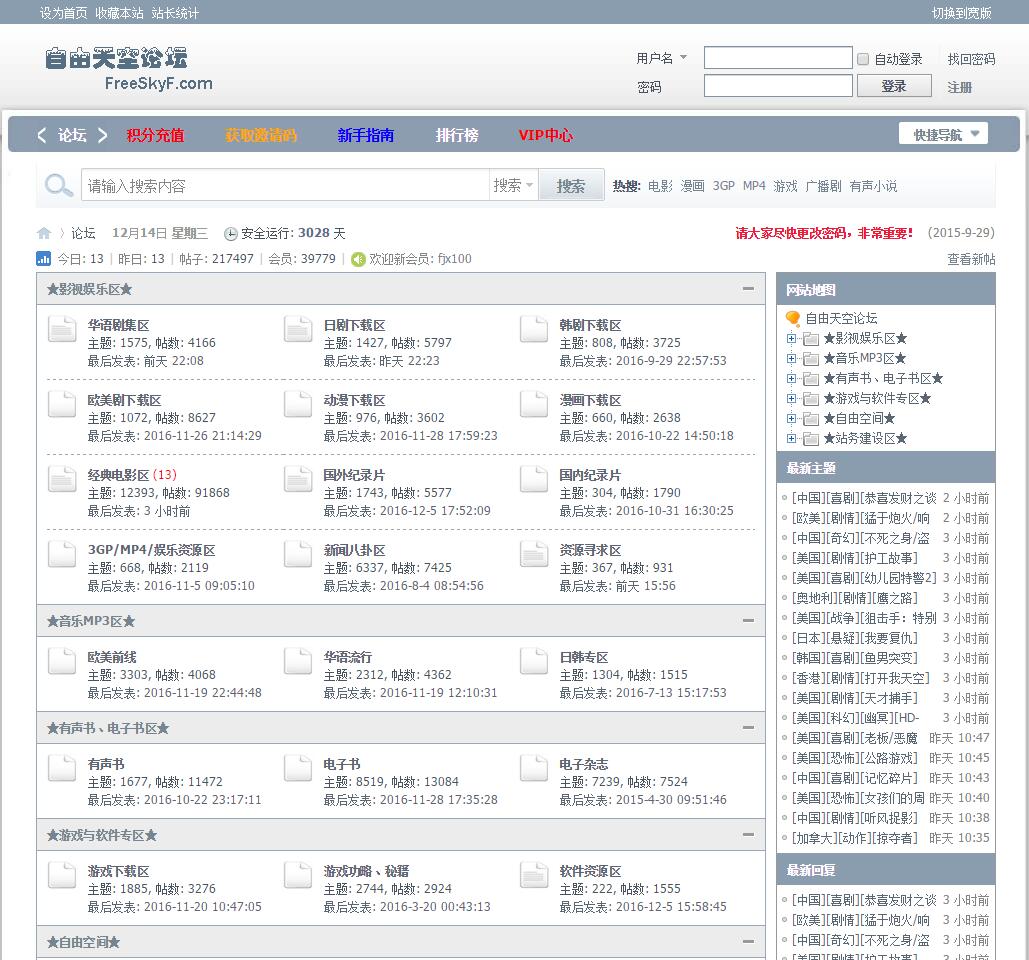Open the 软件资源区 forum folder icon
Screen dimensions: 1029x960
click(x=534, y=874)
